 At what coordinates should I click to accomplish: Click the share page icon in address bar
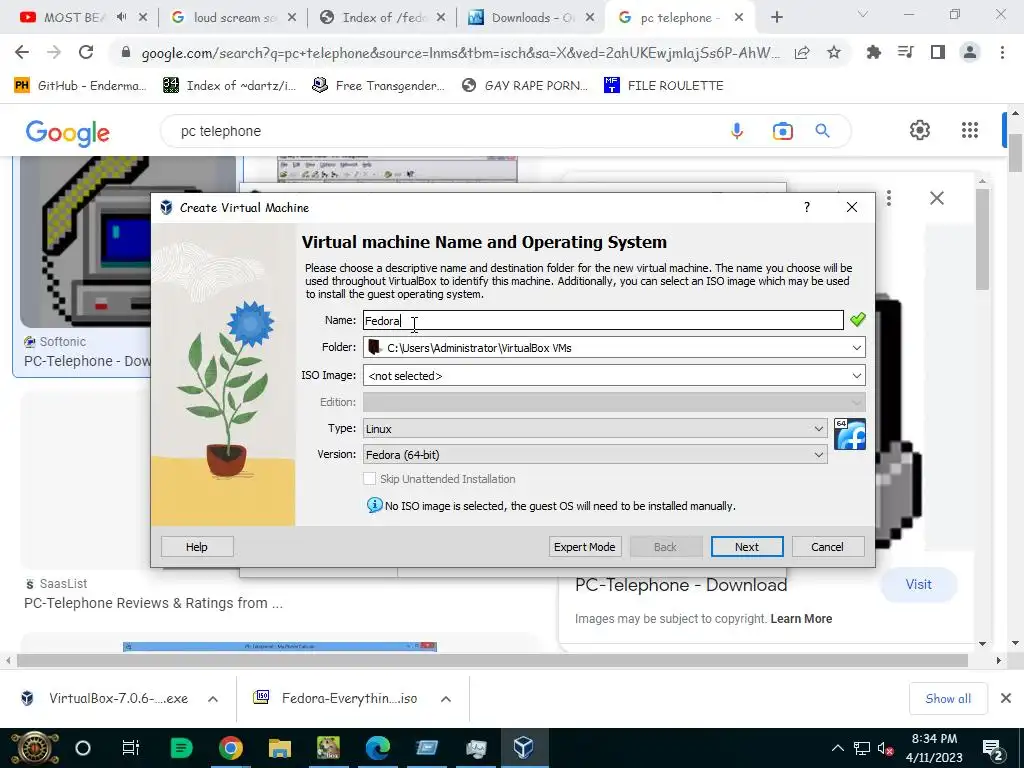802,53
